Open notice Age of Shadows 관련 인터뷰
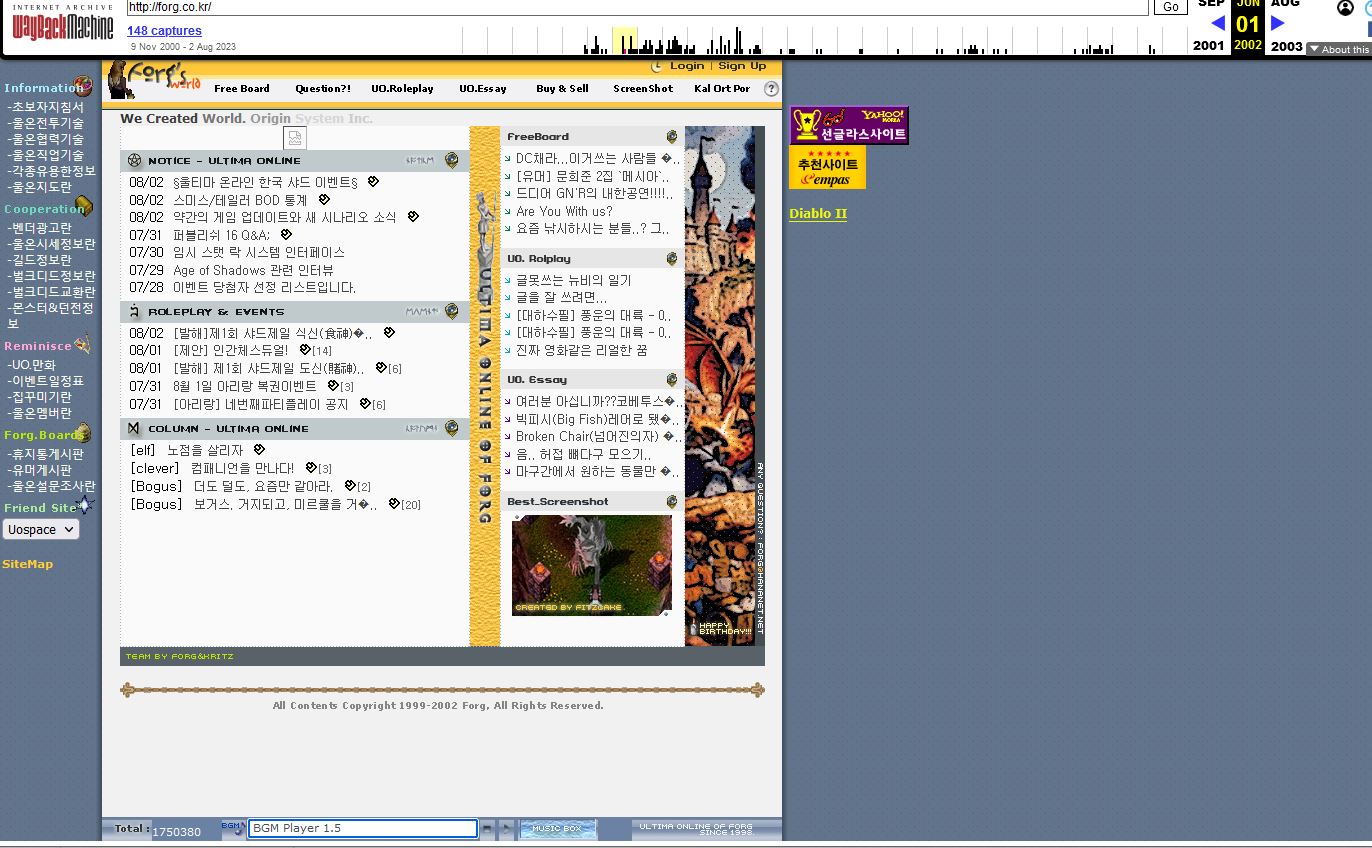 [253, 270]
